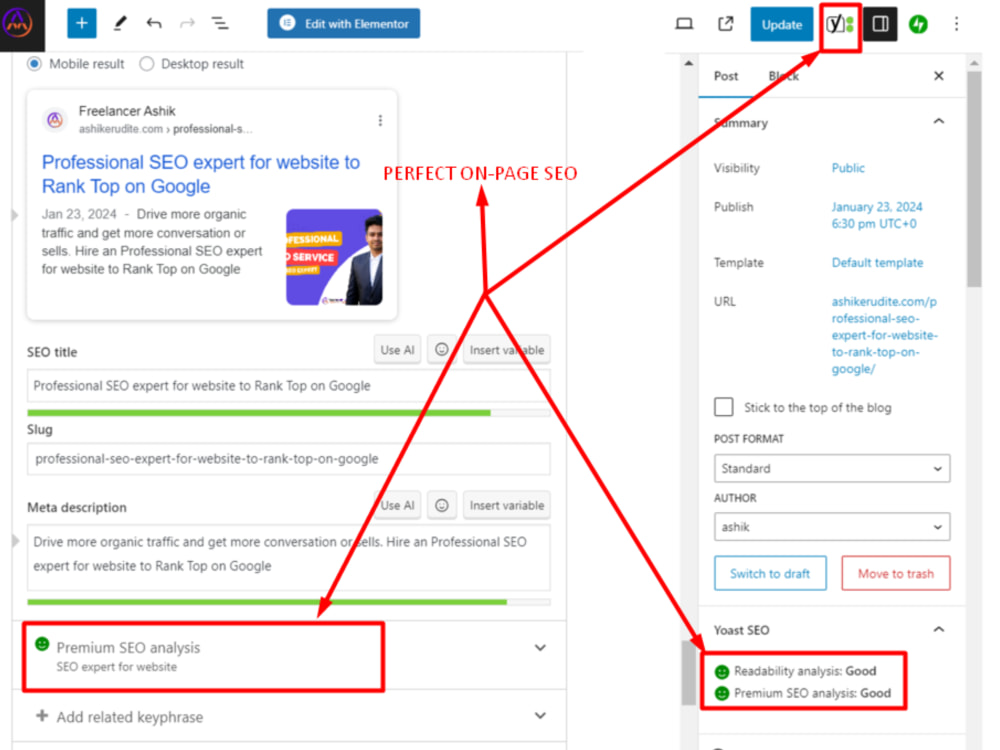The image size is (1000, 750).
Task: Undo the last change
Action: (154, 24)
